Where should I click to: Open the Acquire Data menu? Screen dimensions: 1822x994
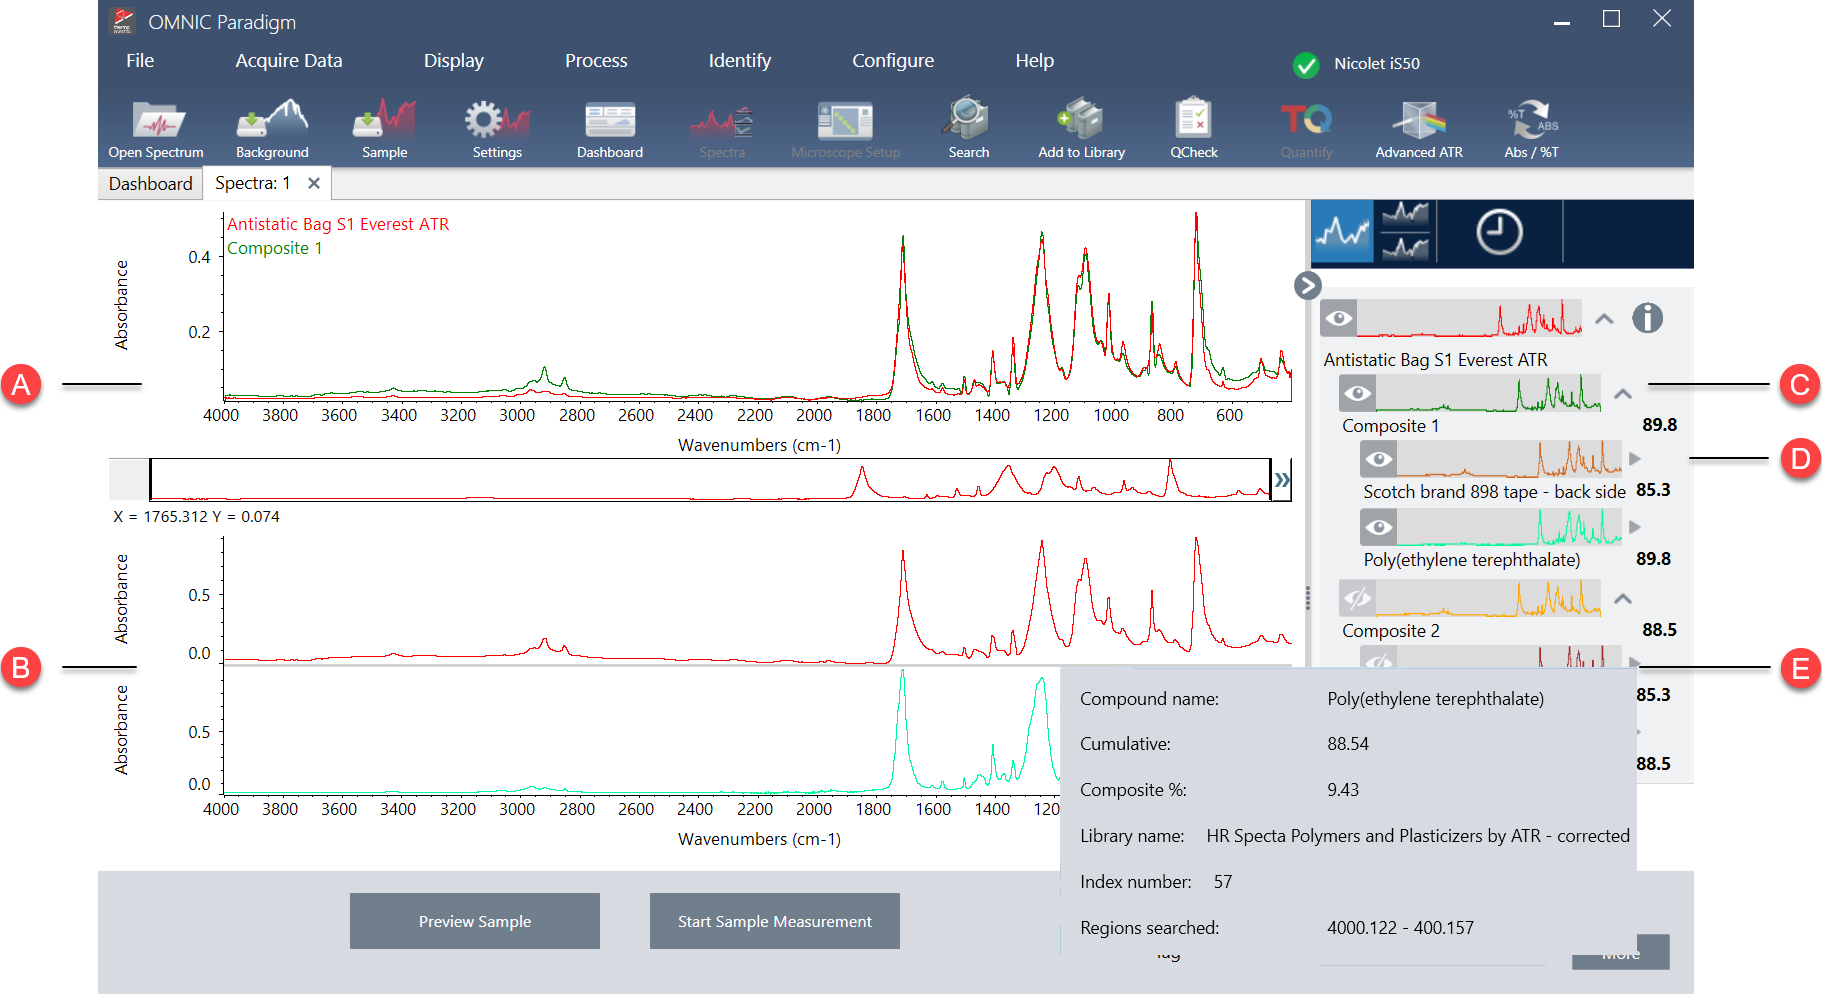(289, 61)
